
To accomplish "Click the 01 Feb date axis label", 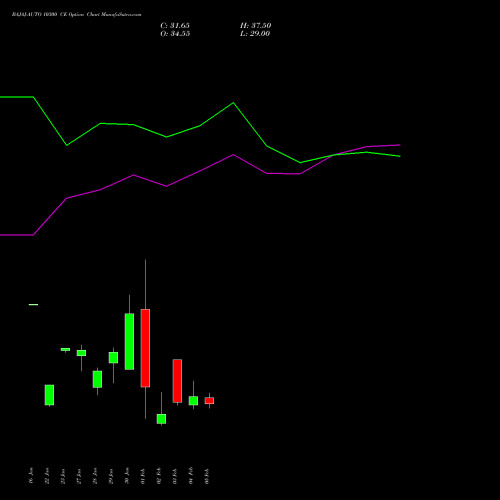I will coord(143,476).
